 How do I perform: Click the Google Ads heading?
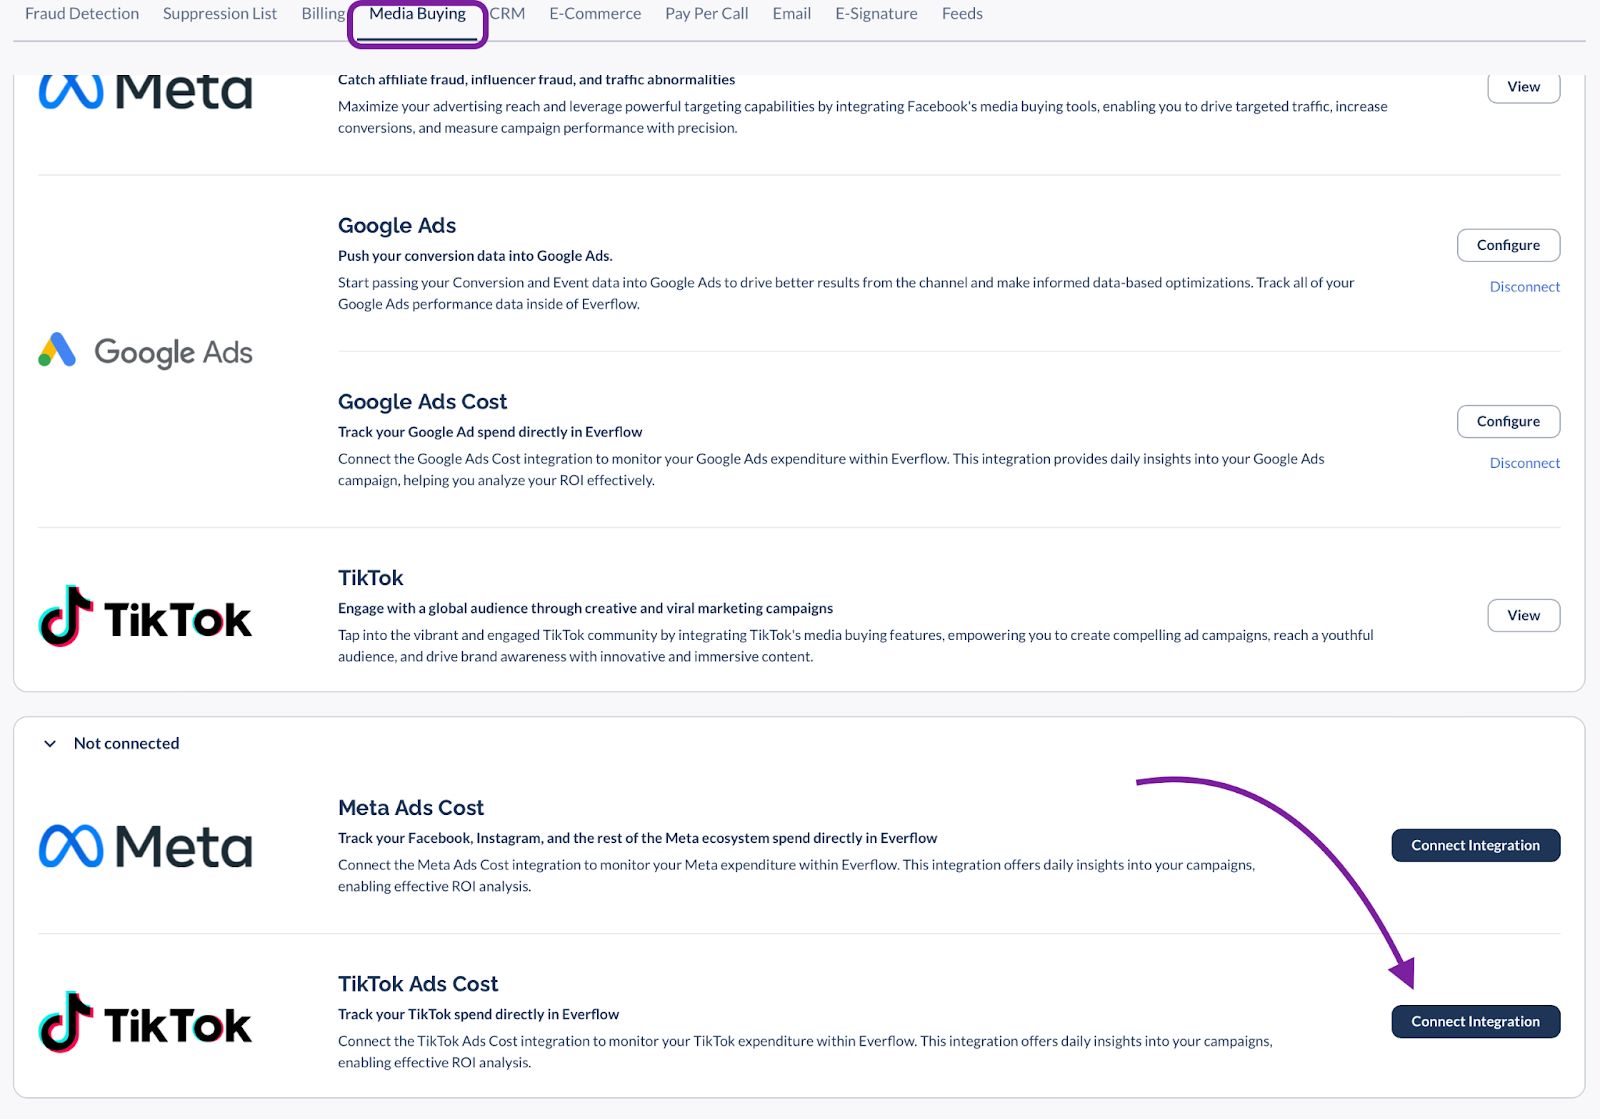(x=397, y=226)
